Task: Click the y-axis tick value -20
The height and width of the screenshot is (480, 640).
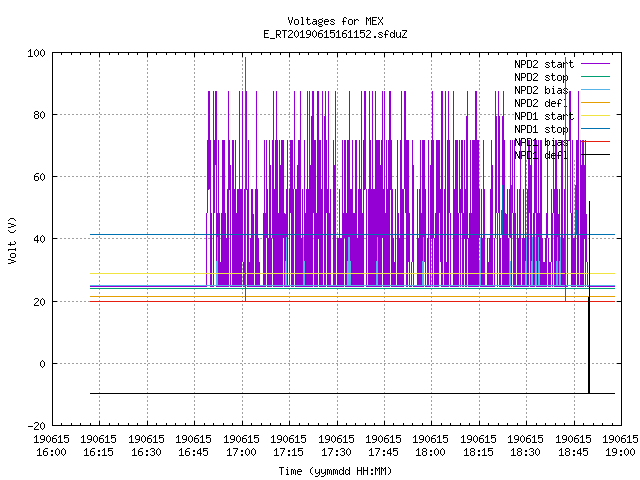Action: click(36, 426)
